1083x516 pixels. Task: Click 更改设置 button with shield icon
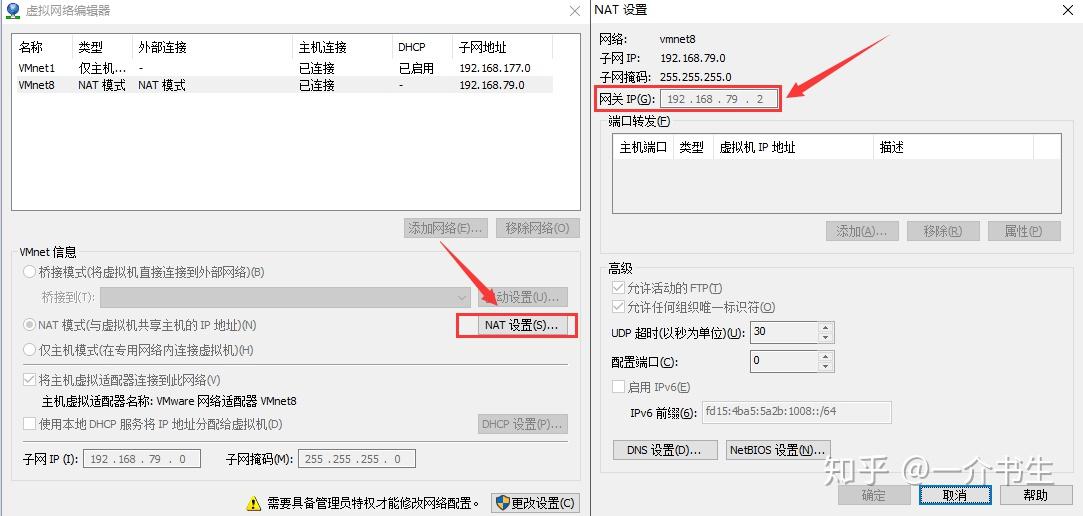point(535,503)
